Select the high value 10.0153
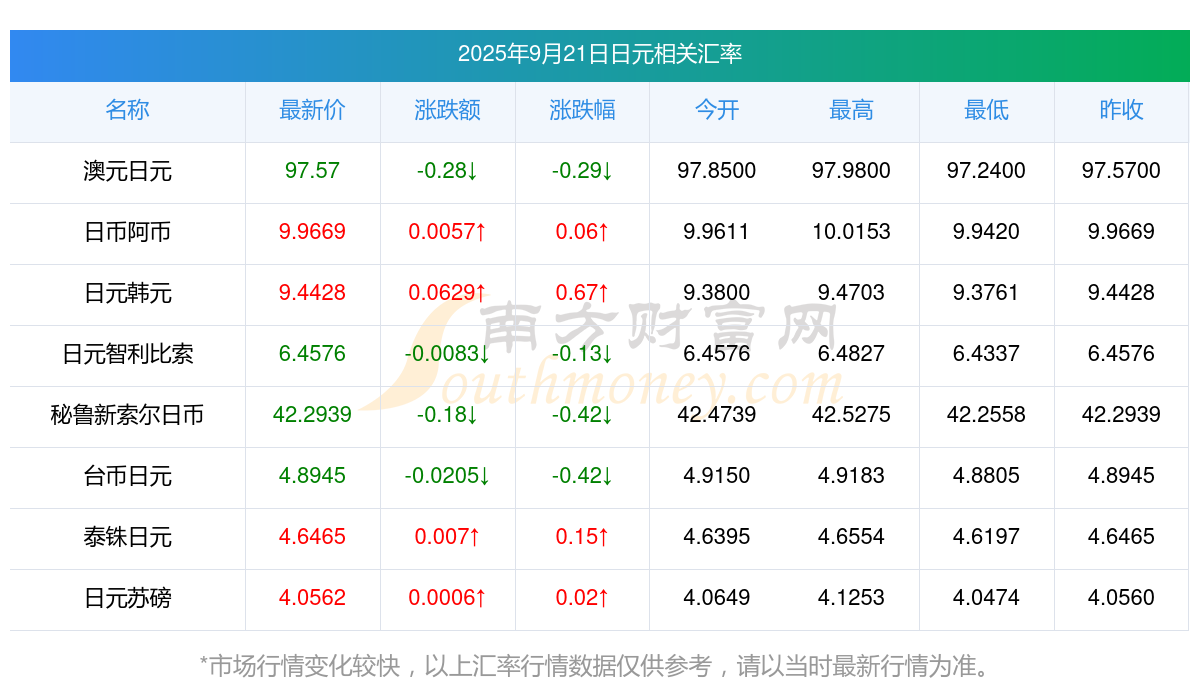 (852, 232)
